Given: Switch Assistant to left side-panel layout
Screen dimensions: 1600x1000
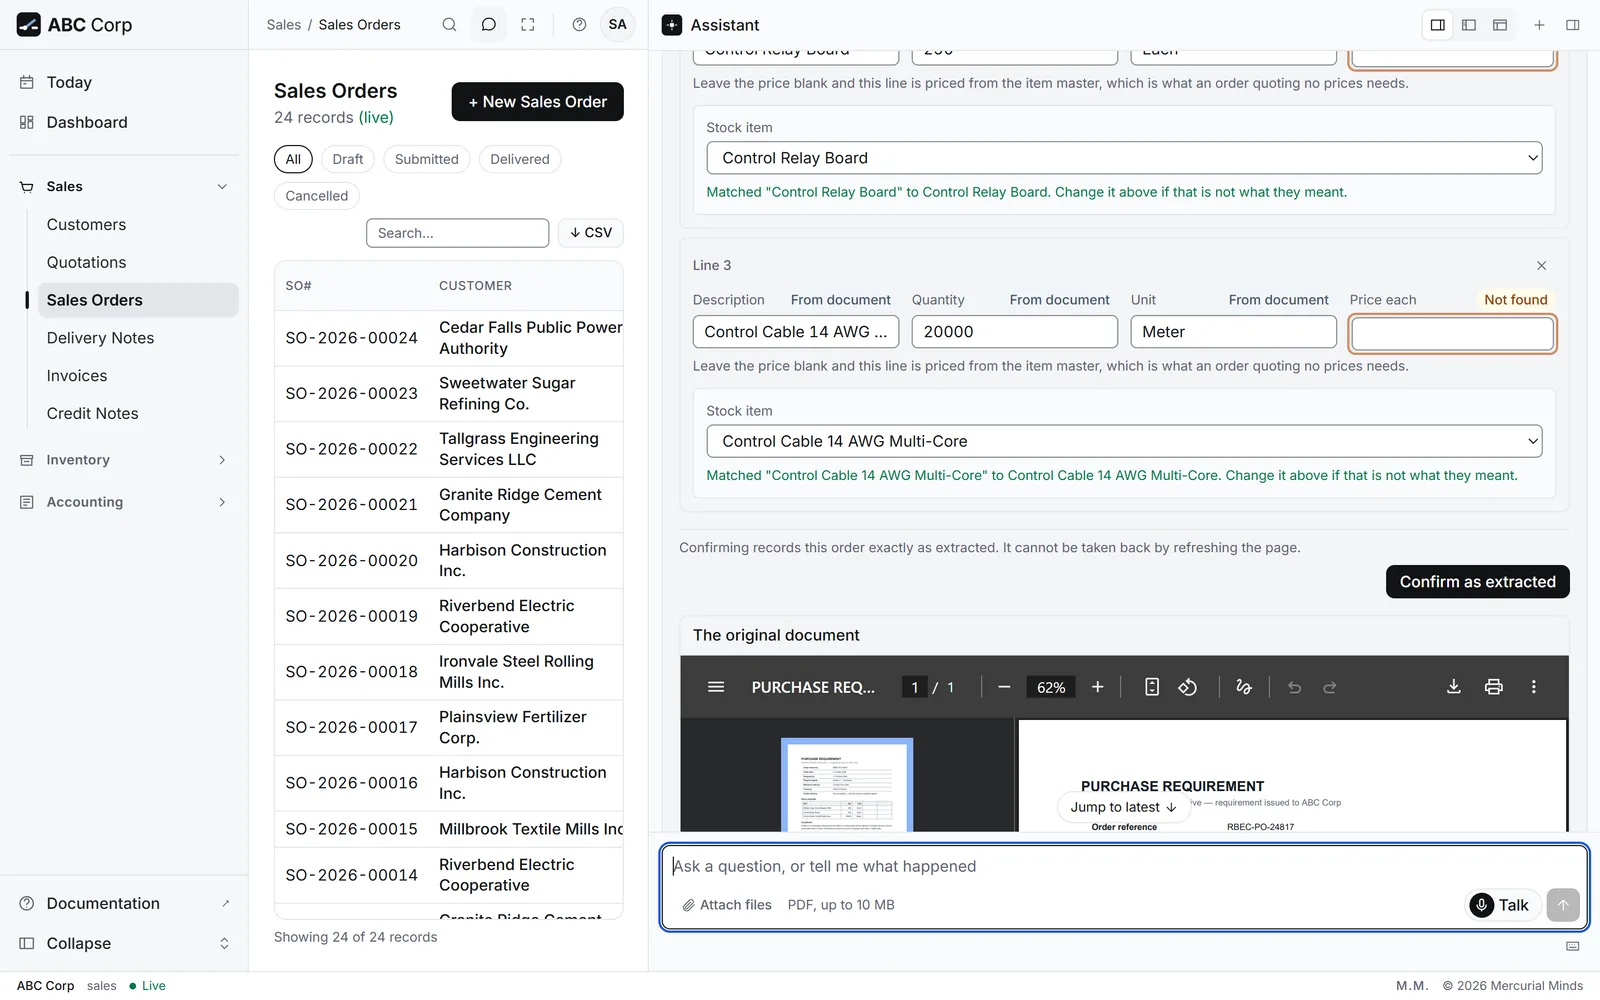Looking at the screenshot, I should click(1469, 25).
